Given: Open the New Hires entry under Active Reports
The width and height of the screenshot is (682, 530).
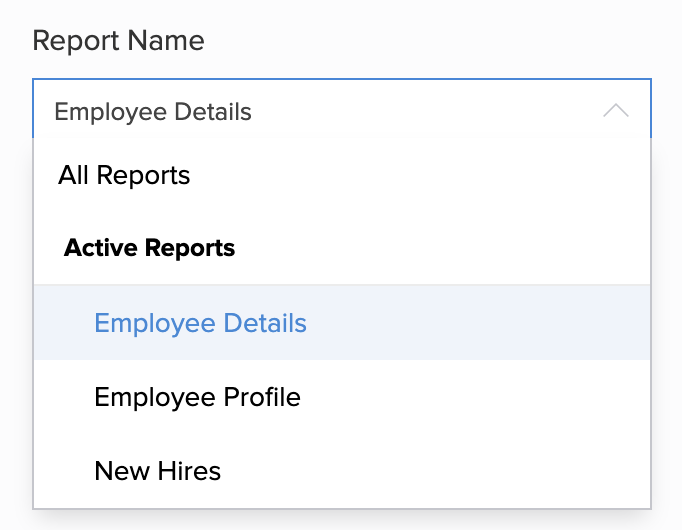Looking at the screenshot, I should coord(157,470).
